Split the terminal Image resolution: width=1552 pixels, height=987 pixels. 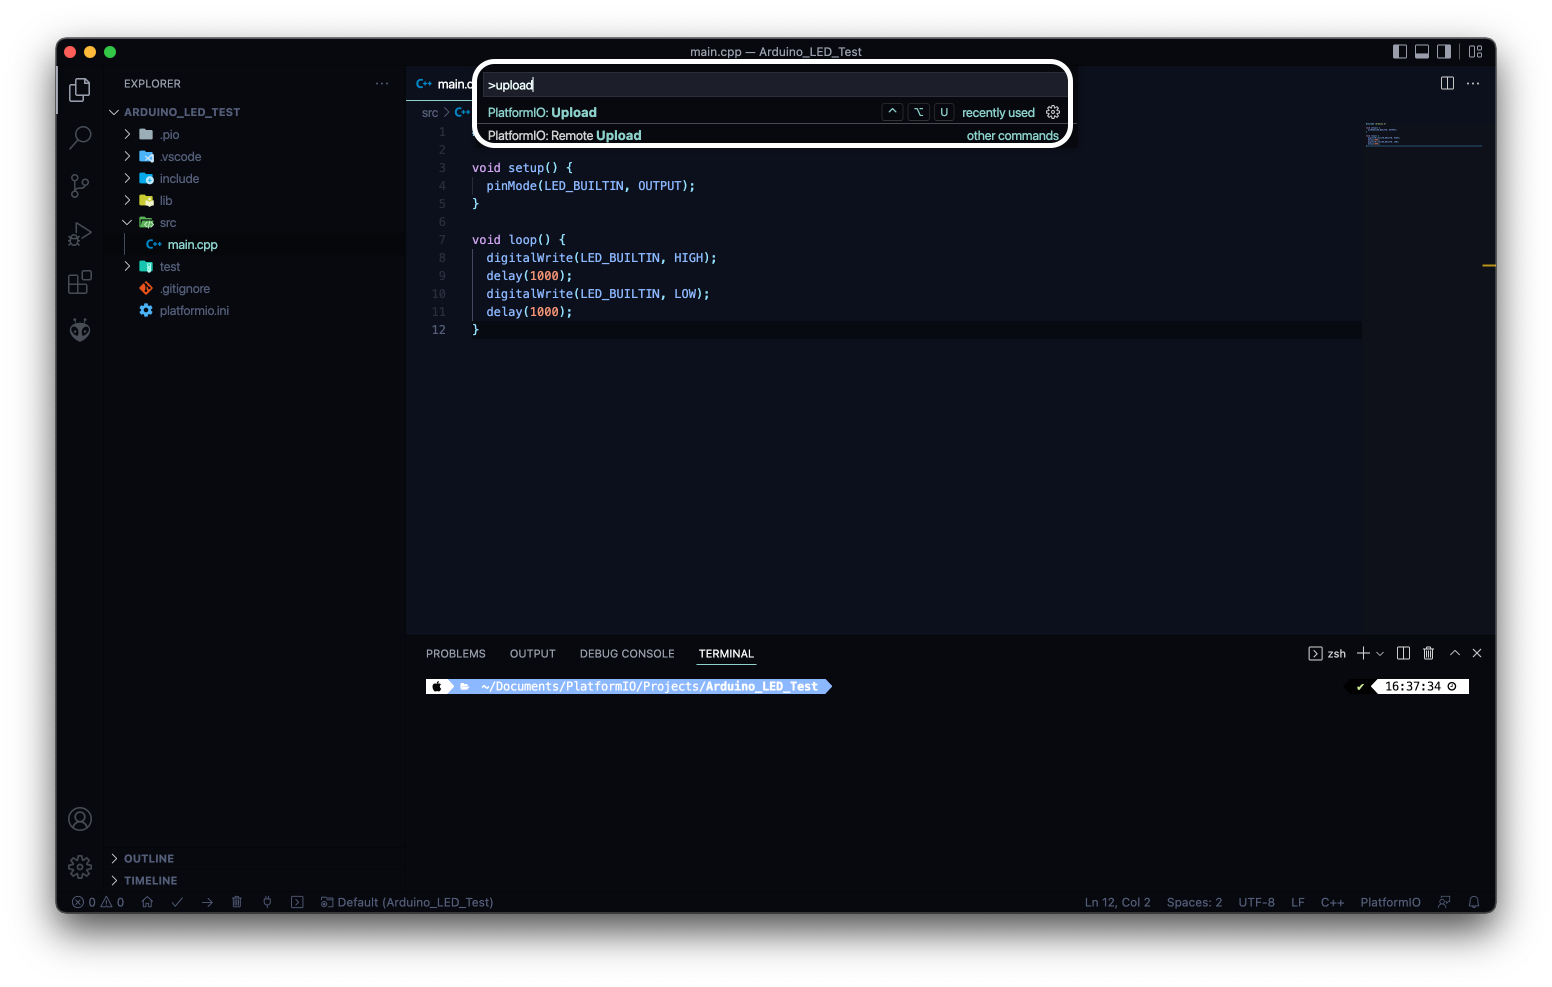tap(1403, 653)
